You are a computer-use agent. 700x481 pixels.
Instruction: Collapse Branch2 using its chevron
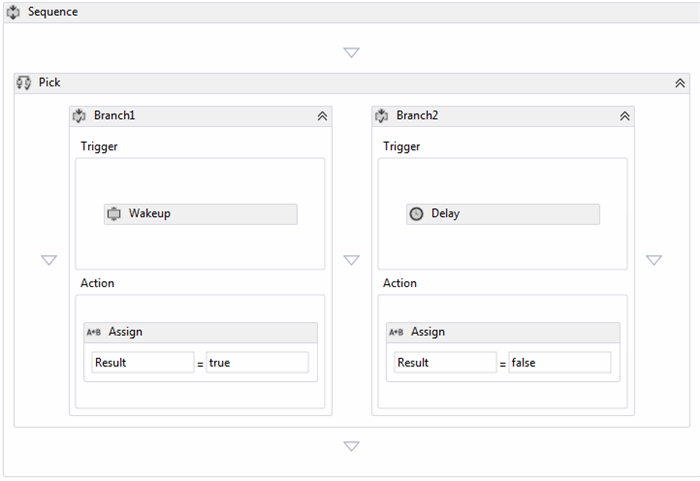[624, 116]
